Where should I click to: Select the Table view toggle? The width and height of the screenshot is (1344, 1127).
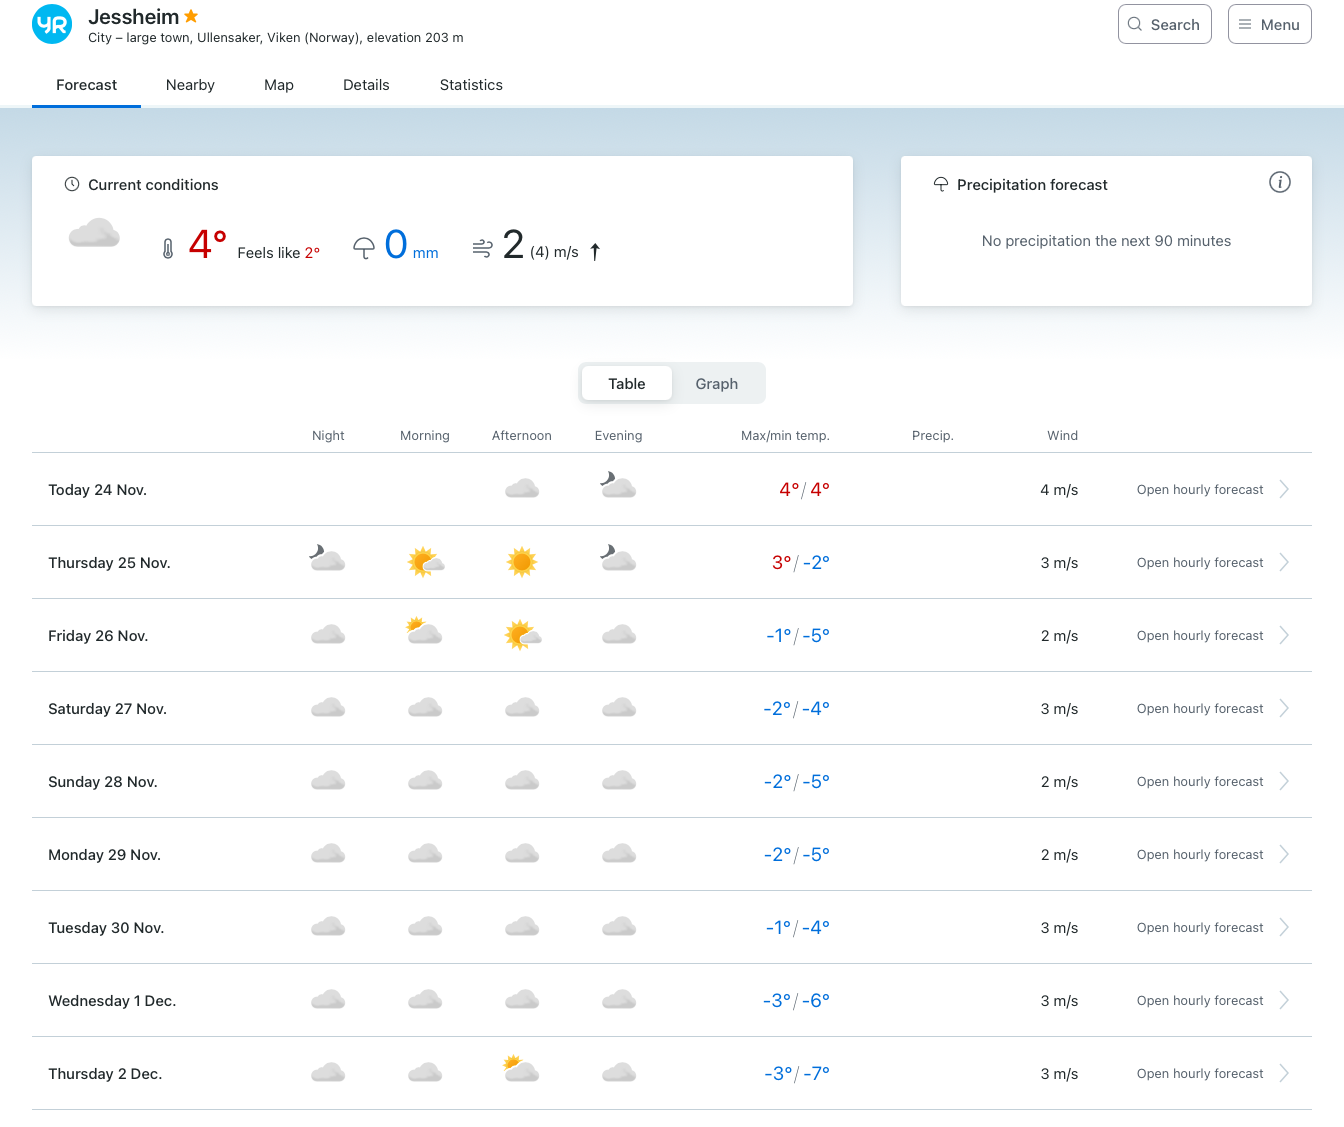627,384
